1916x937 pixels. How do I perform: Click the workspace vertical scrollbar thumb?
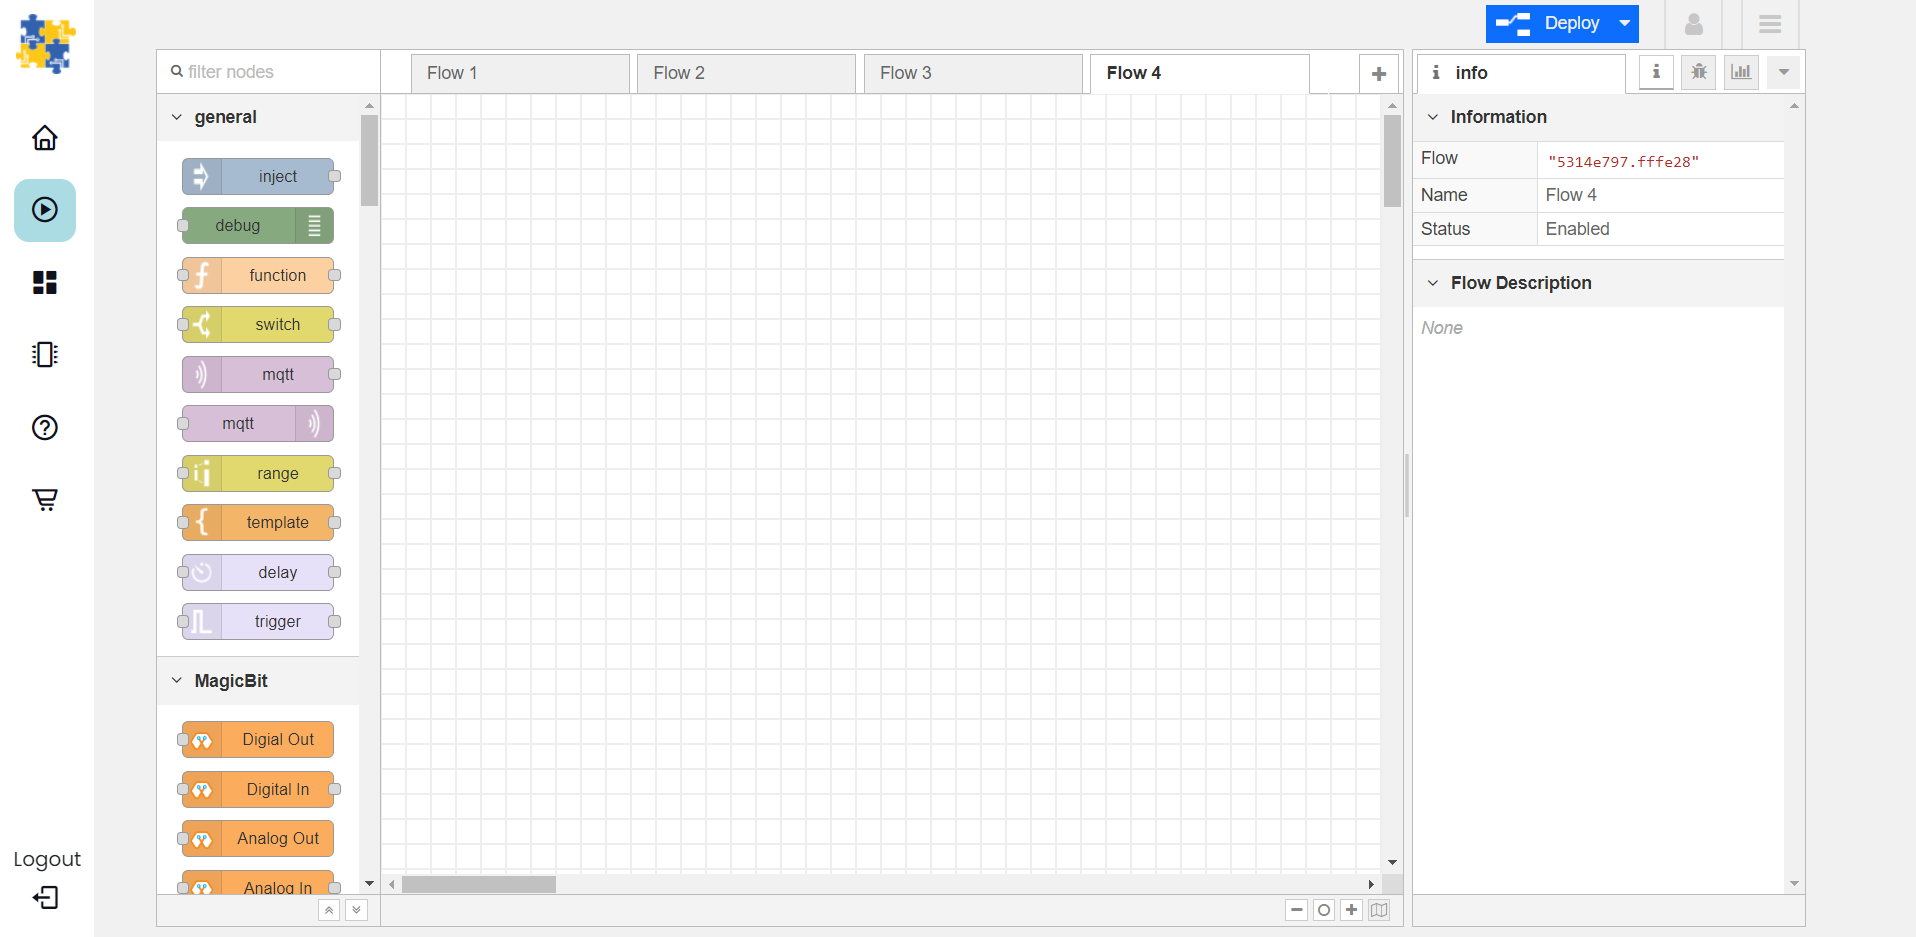point(1392,160)
